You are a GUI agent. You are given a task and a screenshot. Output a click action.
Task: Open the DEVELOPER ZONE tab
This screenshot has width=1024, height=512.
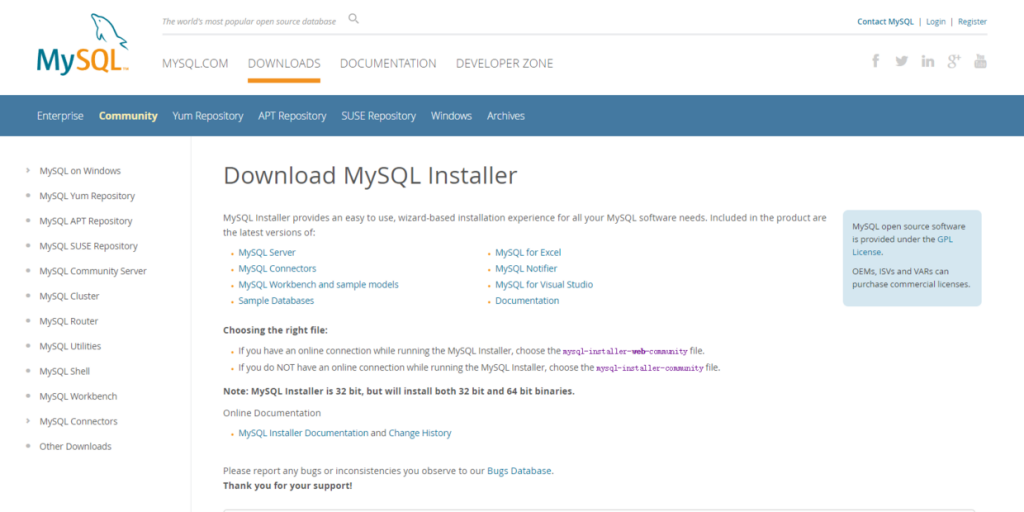pyautogui.click(x=504, y=63)
